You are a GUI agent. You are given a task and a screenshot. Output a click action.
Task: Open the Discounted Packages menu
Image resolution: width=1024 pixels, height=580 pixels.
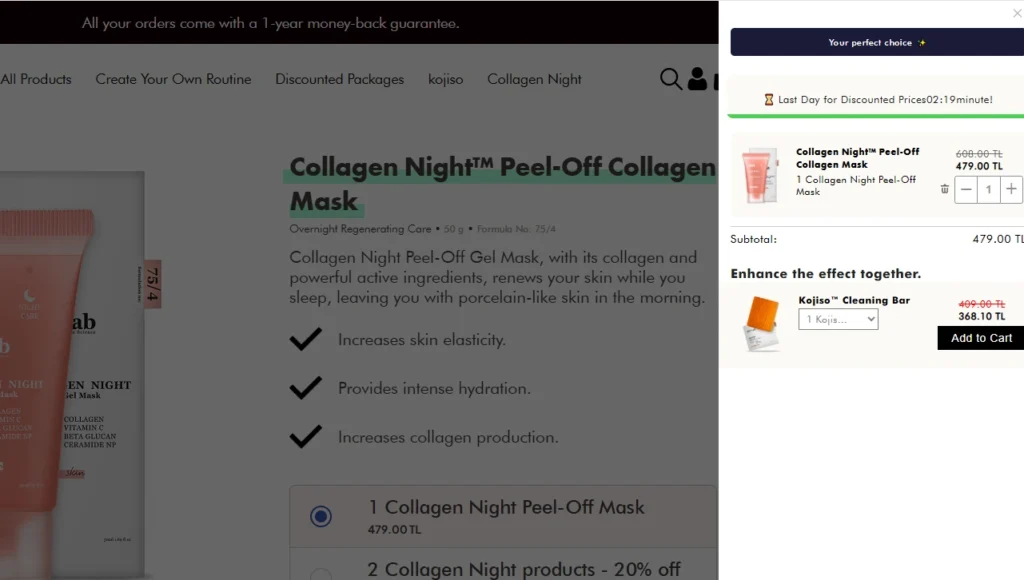pyautogui.click(x=339, y=79)
